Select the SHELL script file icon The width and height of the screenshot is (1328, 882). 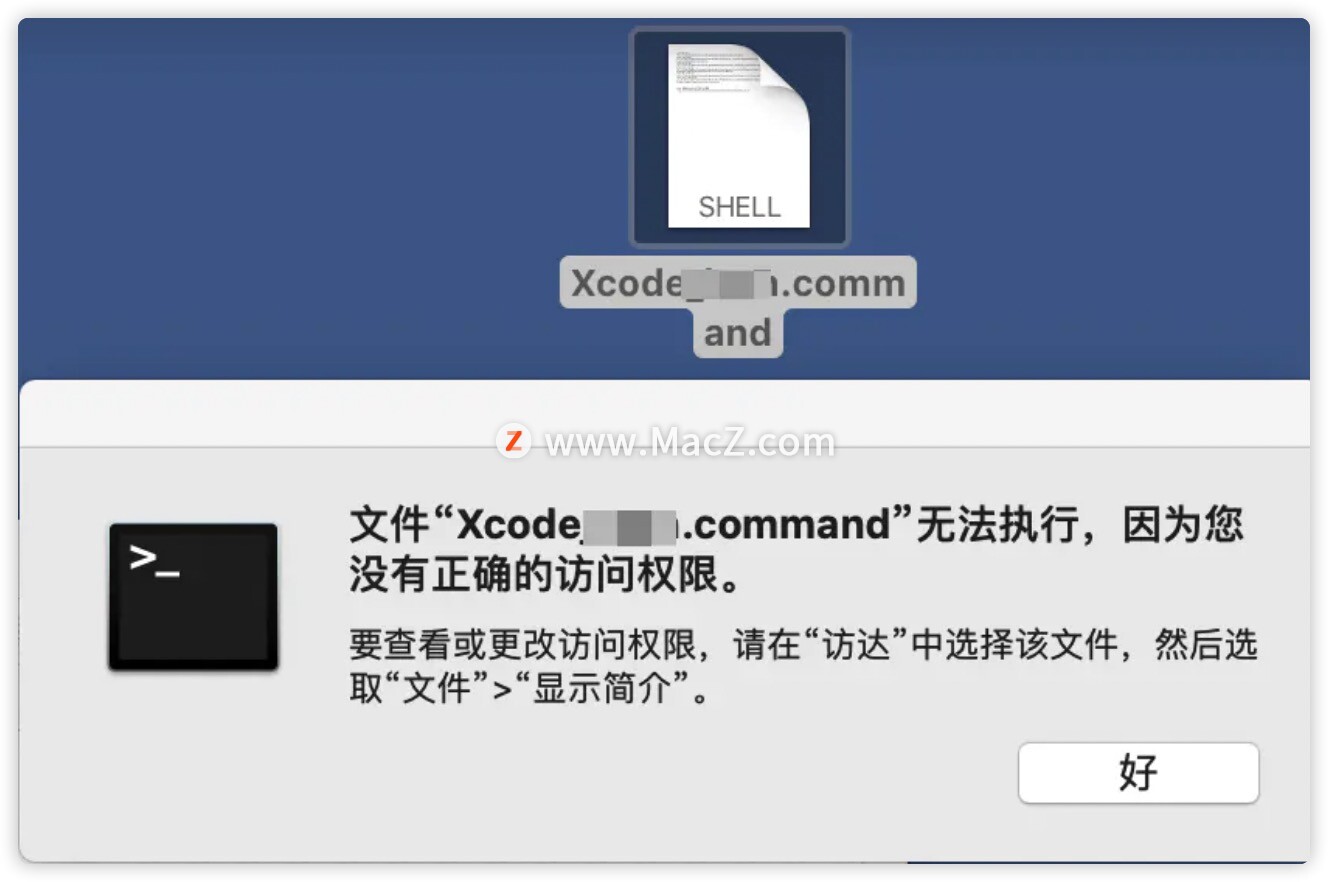click(x=739, y=137)
